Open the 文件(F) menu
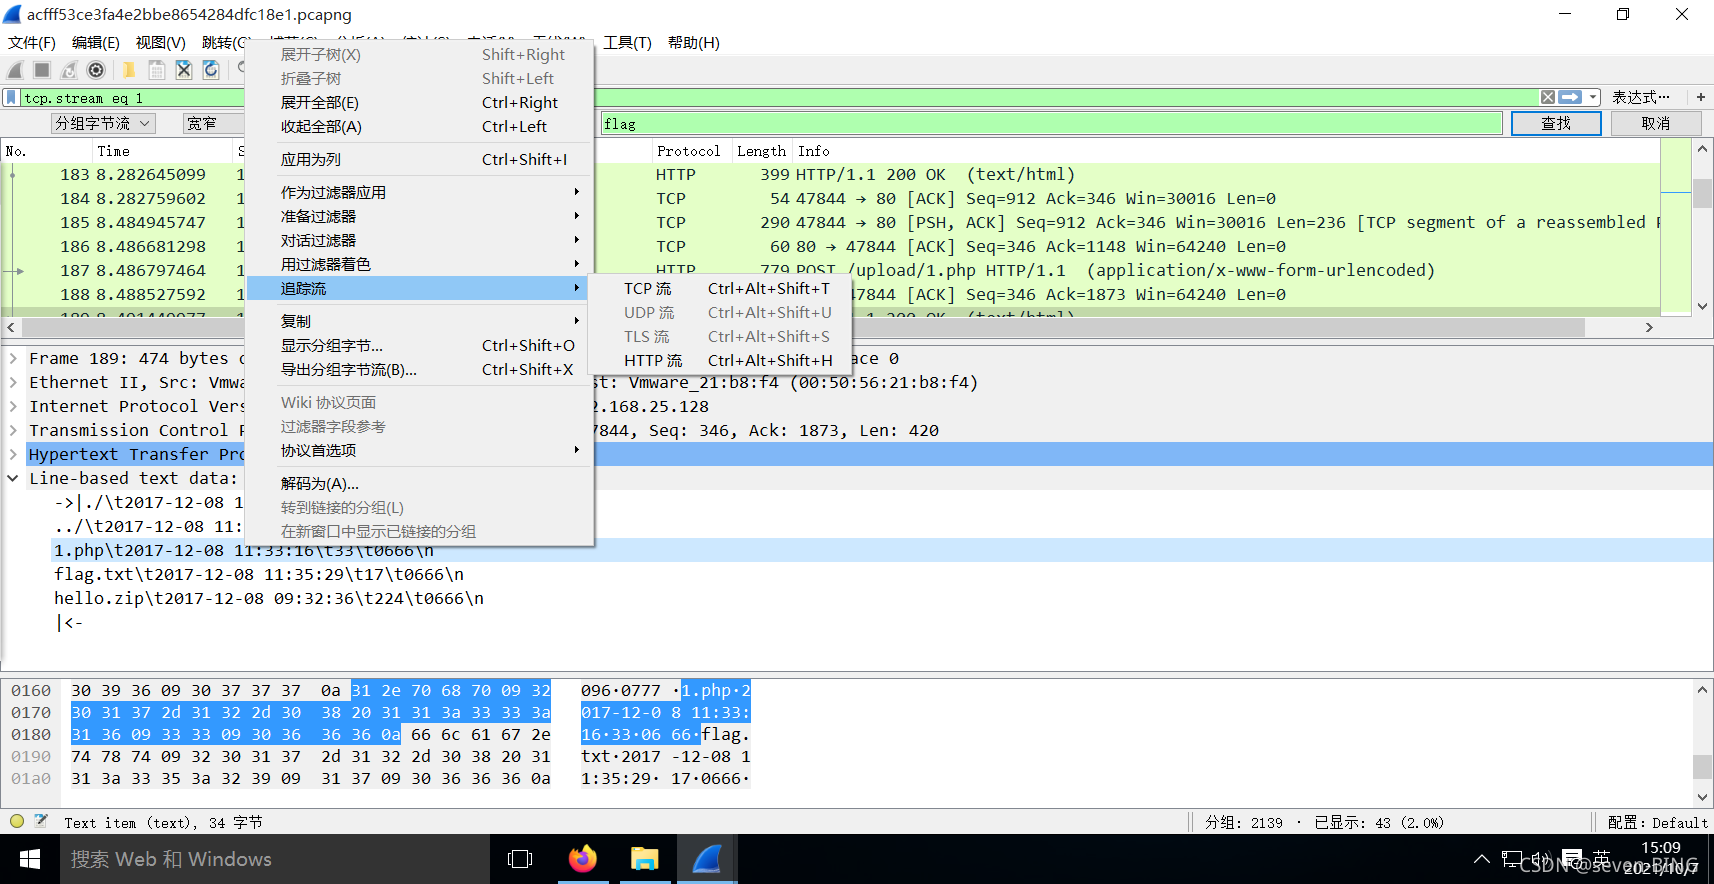Screen dimensions: 1714x884 (x=32, y=42)
